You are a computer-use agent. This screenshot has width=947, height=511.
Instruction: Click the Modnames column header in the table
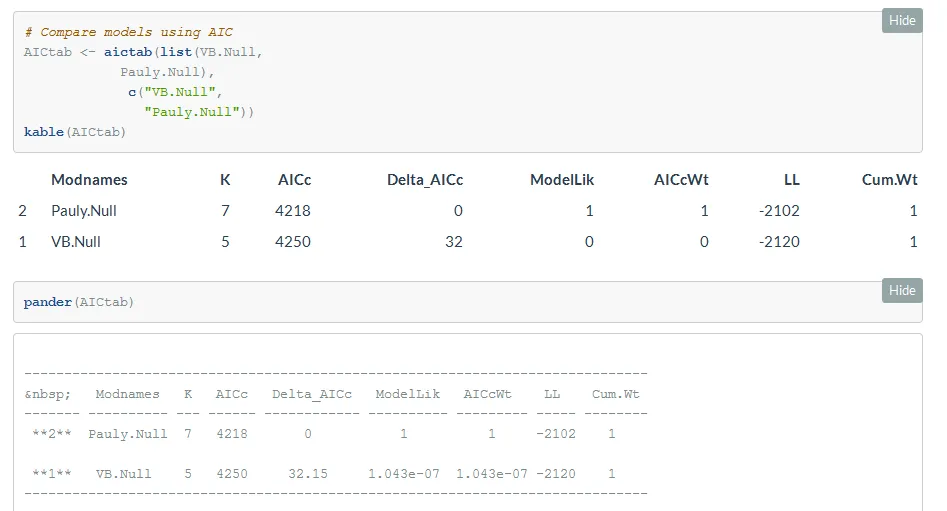point(89,180)
